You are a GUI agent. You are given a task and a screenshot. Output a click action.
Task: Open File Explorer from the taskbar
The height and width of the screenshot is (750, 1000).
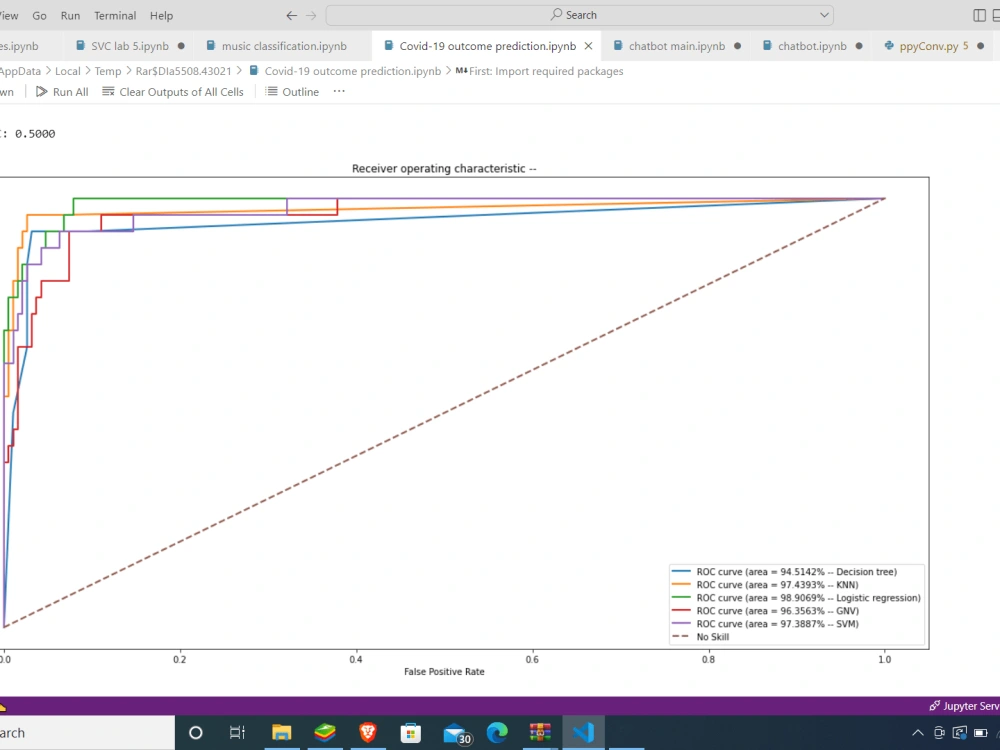click(281, 733)
